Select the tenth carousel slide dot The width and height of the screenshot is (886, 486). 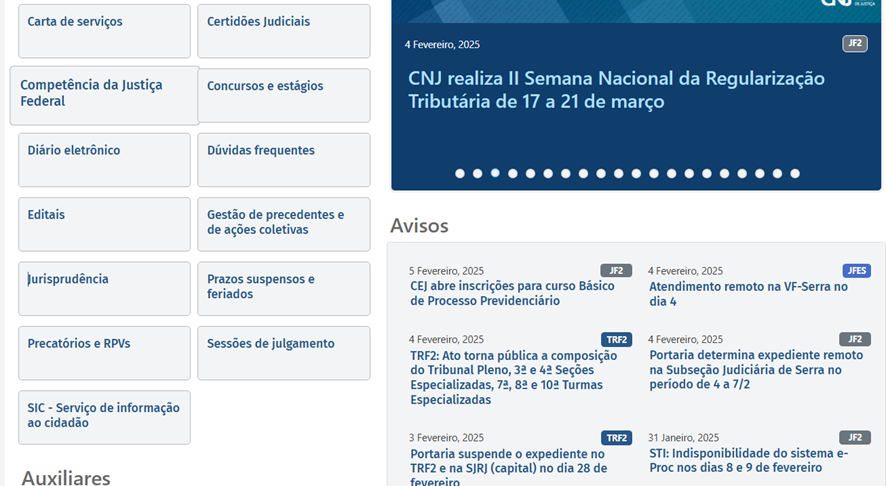pyautogui.click(x=619, y=173)
